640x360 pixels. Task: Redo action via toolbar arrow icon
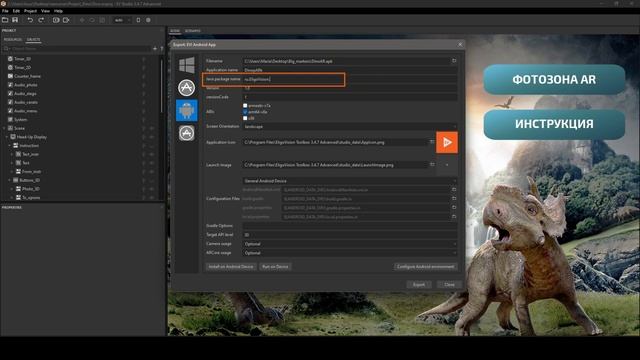[x=41, y=20]
